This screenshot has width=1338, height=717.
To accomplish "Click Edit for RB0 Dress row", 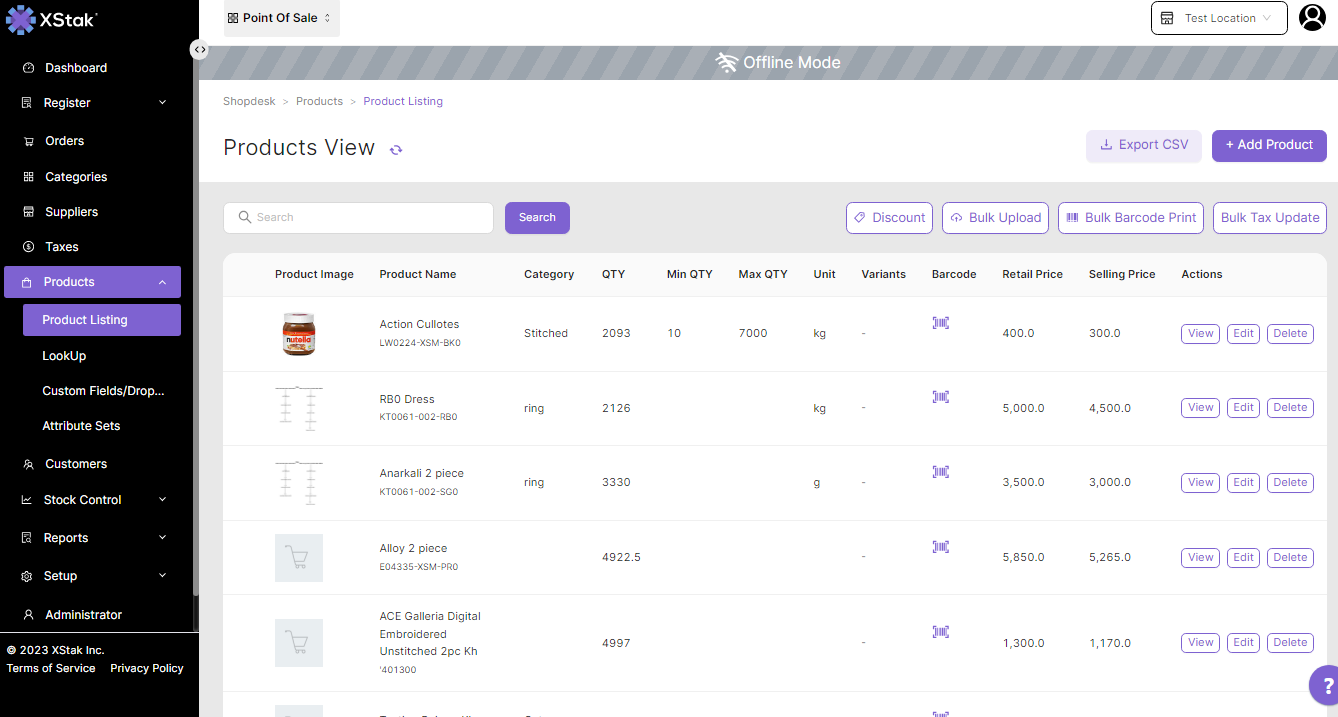I will (x=1243, y=408).
